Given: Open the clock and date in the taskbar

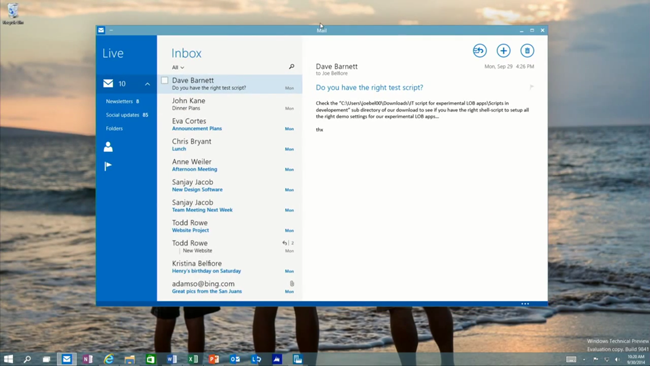Looking at the screenshot, I should click(x=636, y=359).
